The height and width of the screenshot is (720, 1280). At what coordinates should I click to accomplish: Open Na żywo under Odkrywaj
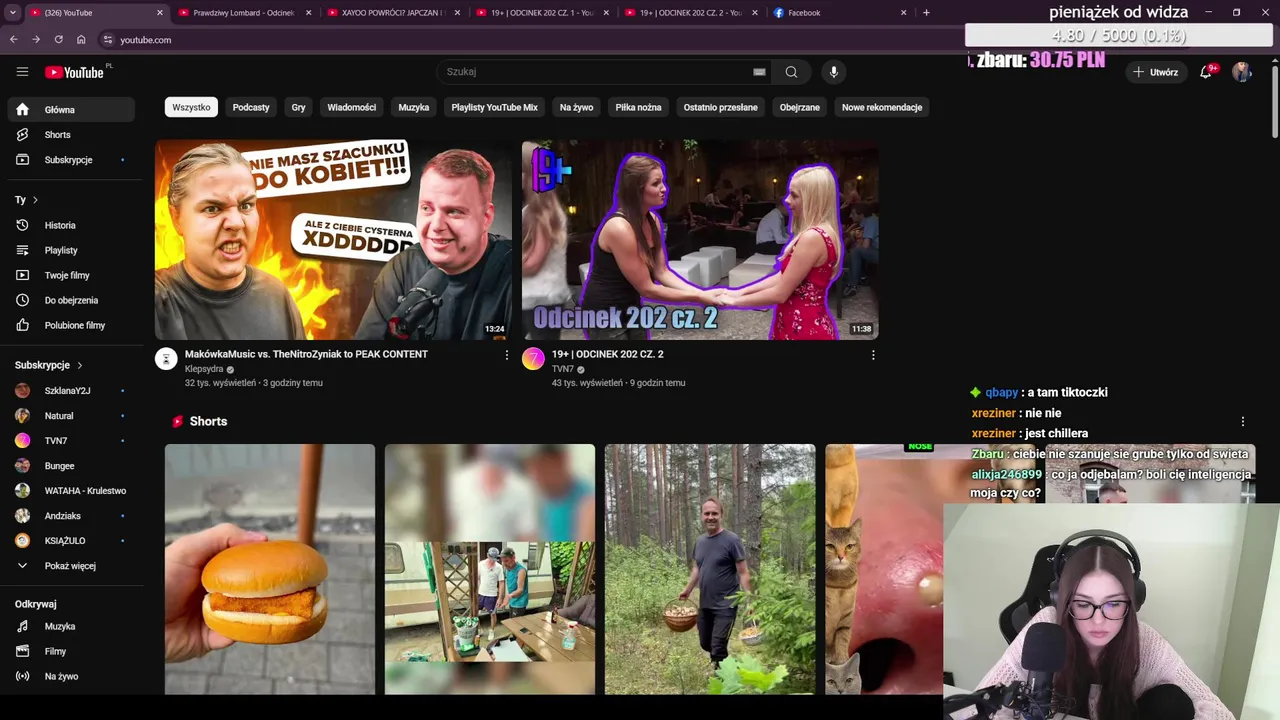point(71,676)
